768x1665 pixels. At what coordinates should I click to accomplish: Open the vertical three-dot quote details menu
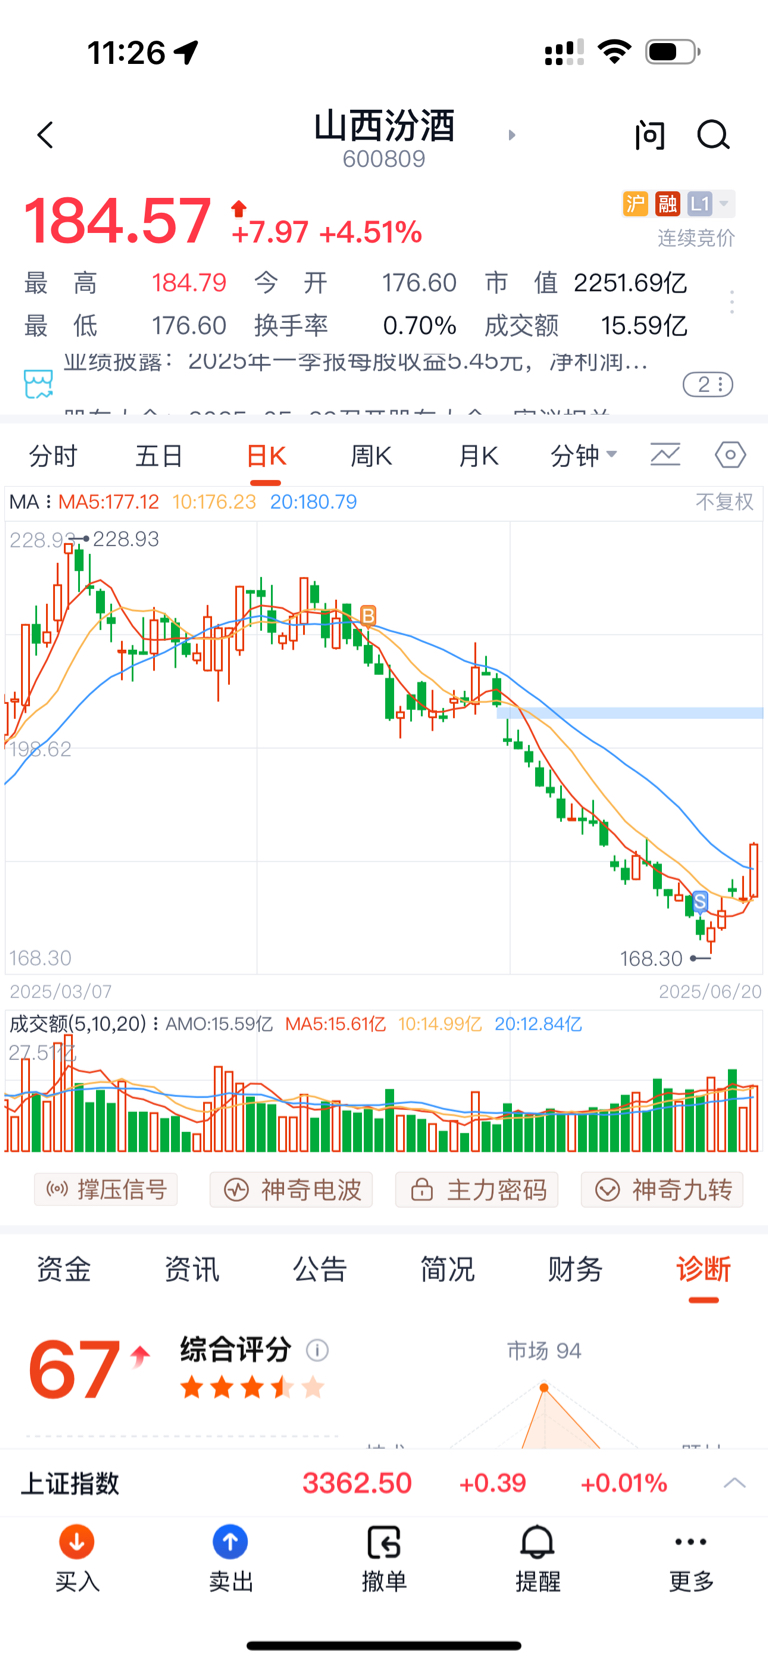click(732, 303)
